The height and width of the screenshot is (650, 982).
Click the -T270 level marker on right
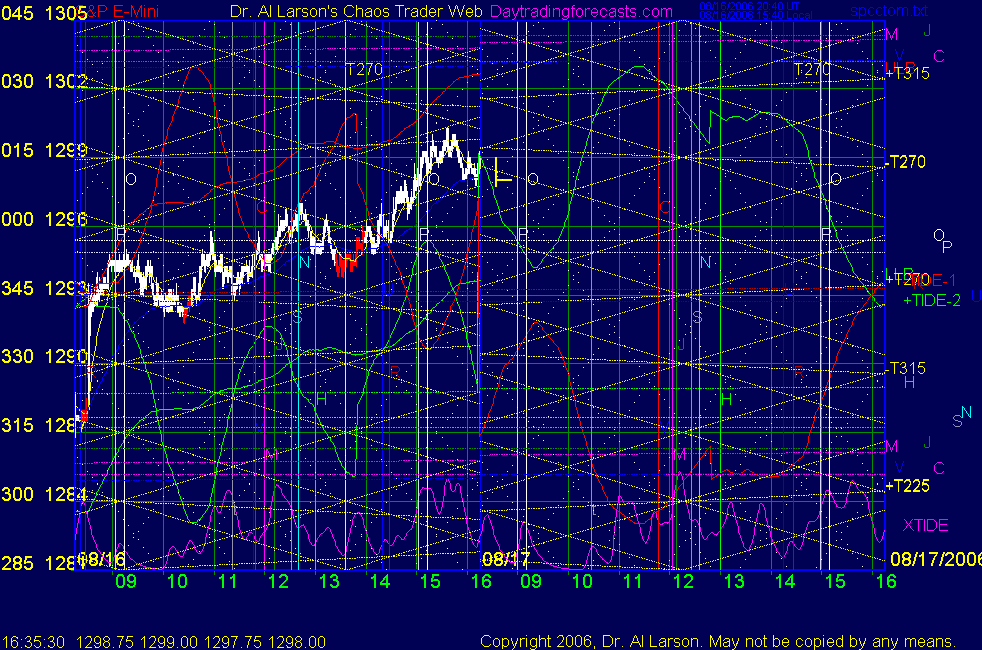tap(907, 162)
